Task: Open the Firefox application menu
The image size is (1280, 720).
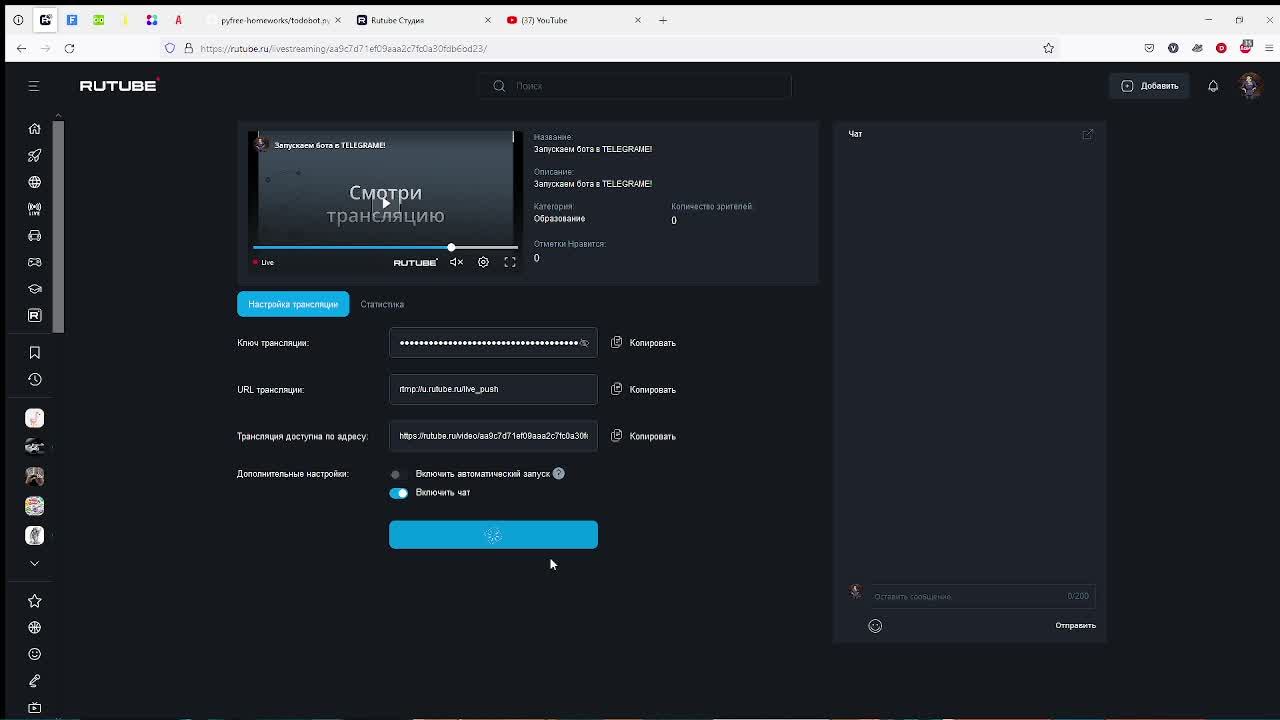Action: [x=1271, y=48]
